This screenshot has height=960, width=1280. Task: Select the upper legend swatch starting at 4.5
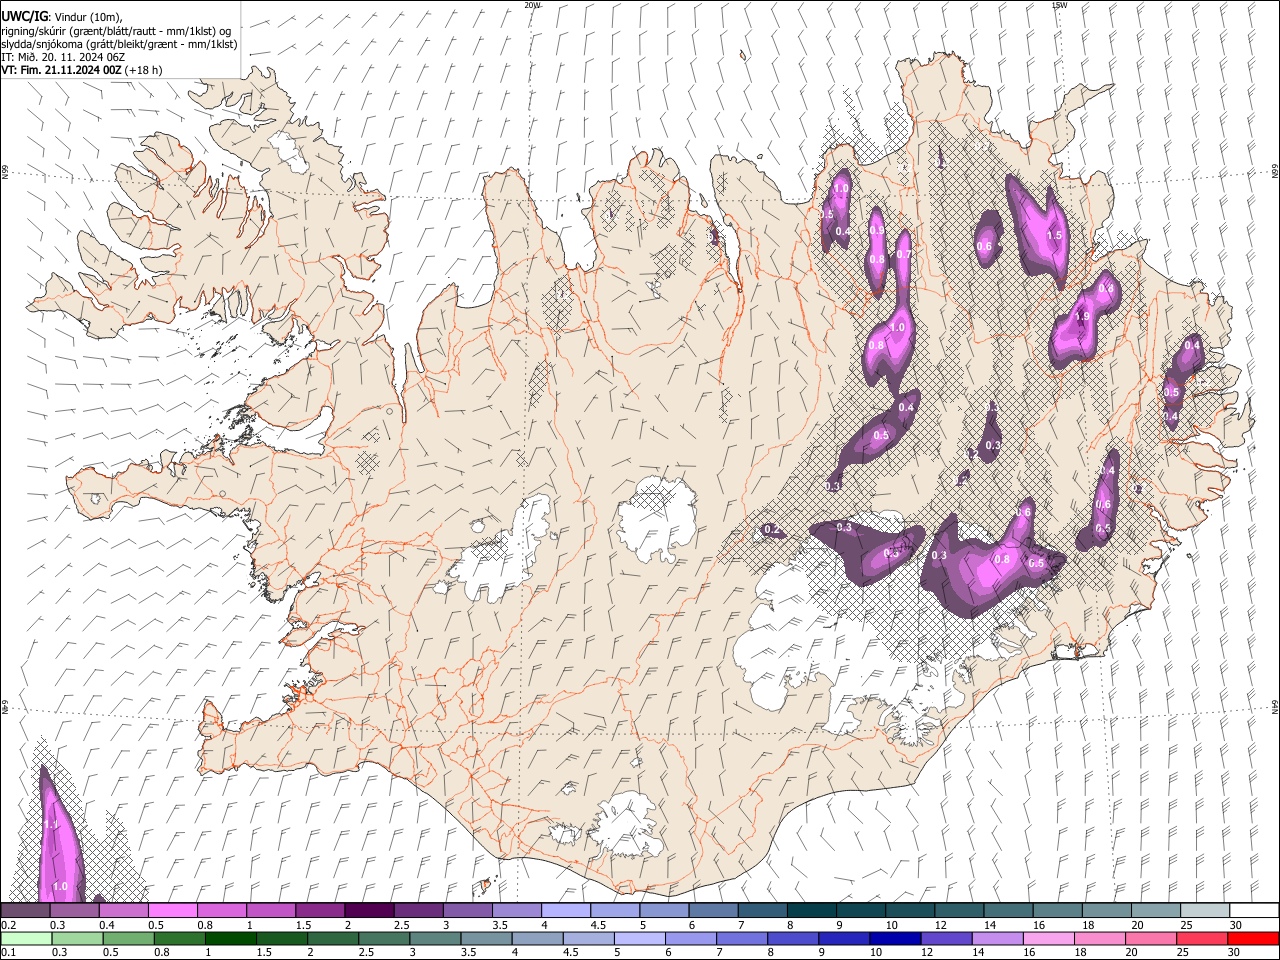click(x=614, y=911)
